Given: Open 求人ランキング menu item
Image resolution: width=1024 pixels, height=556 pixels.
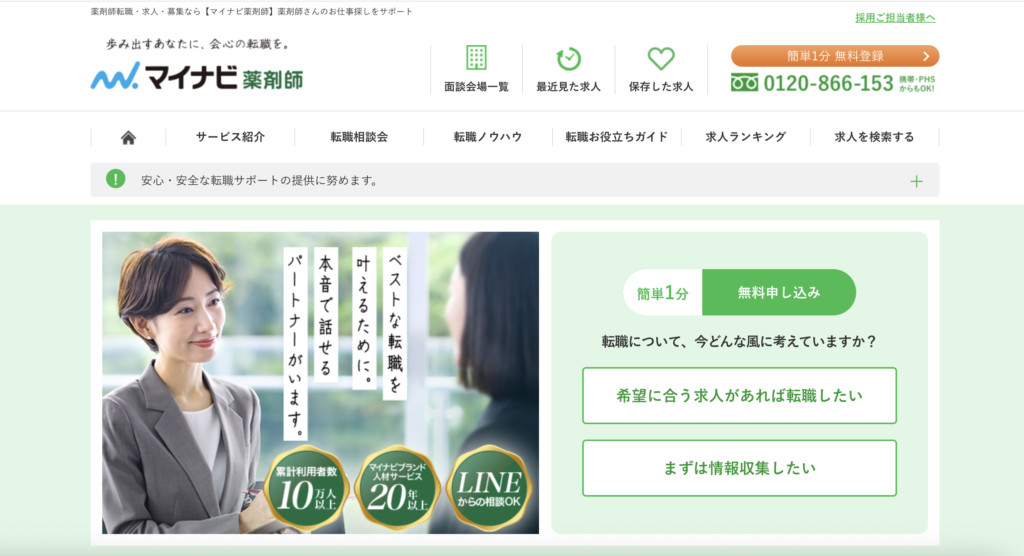Looking at the screenshot, I should (x=746, y=137).
